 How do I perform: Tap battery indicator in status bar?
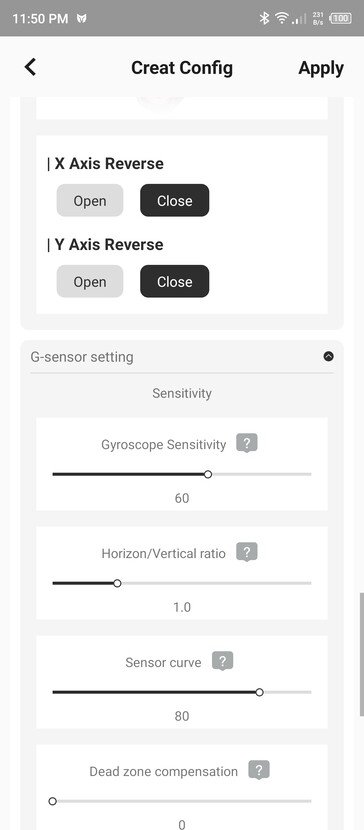tap(341, 19)
